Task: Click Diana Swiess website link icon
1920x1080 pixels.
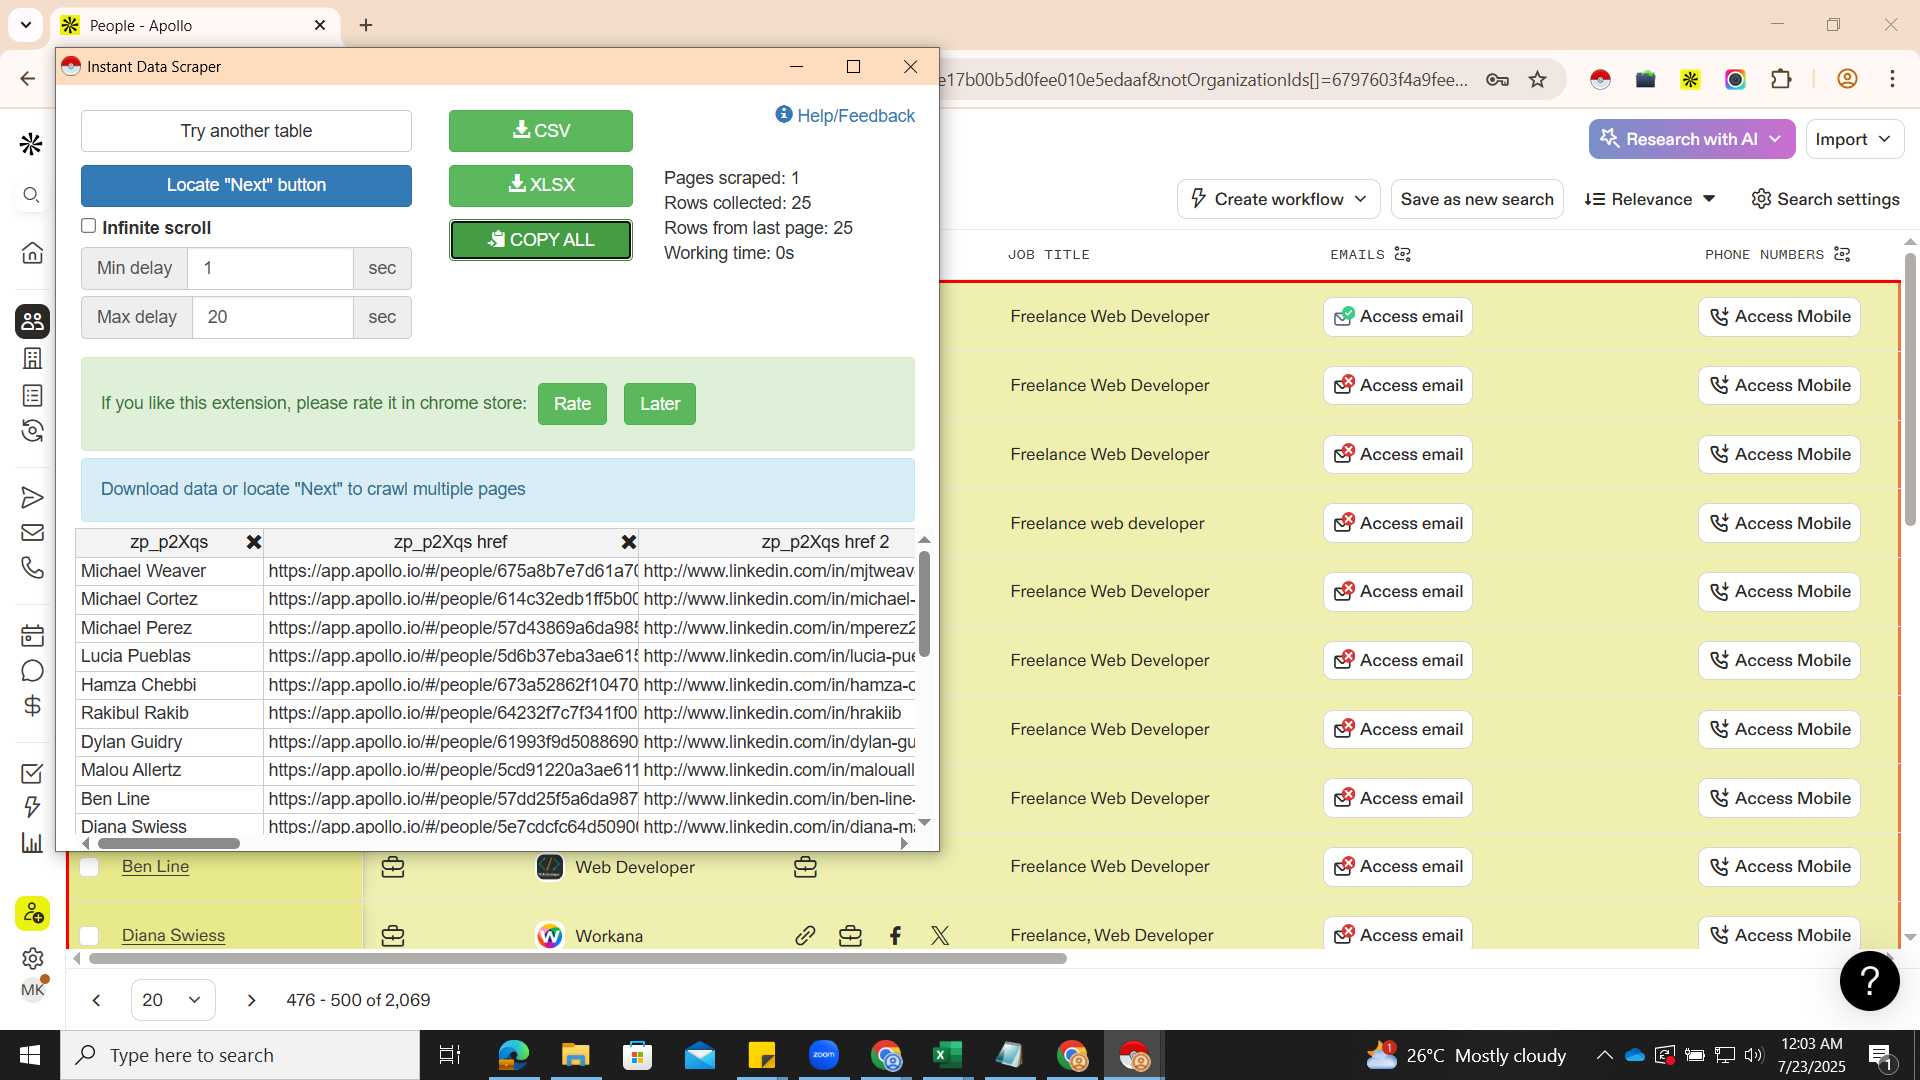Action: (x=805, y=936)
